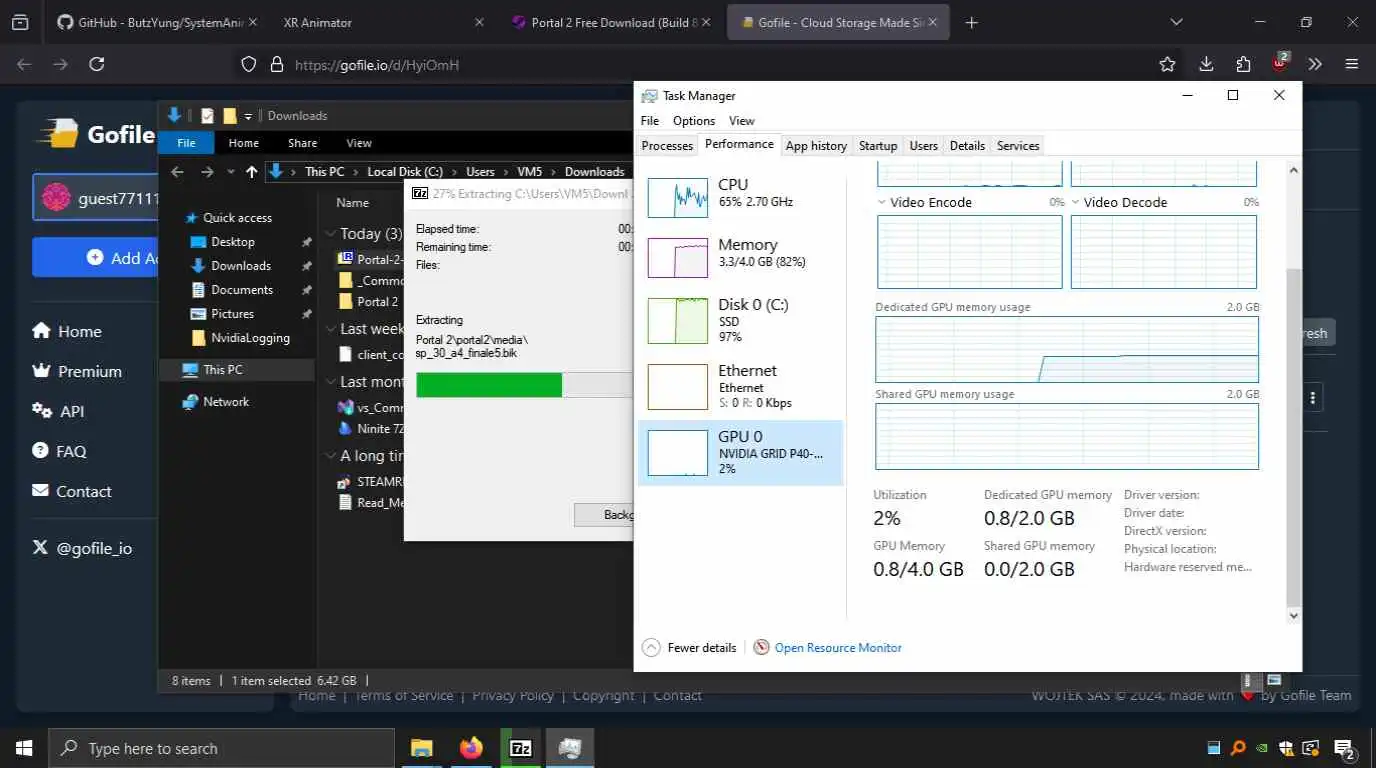Open the Windows Start menu

pyautogui.click(x=24, y=748)
